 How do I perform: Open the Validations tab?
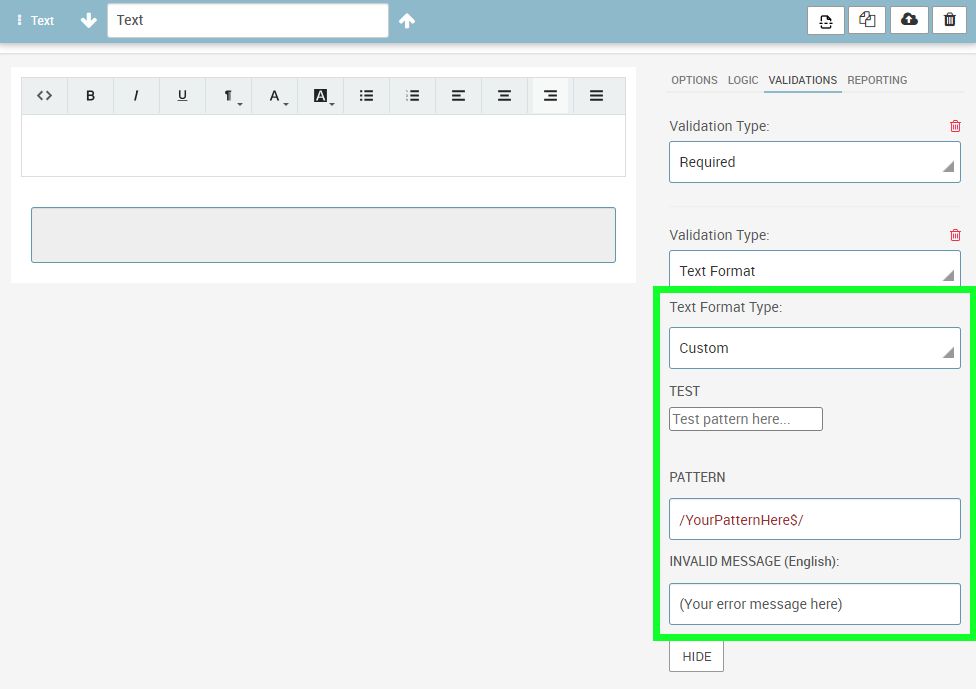click(802, 80)
